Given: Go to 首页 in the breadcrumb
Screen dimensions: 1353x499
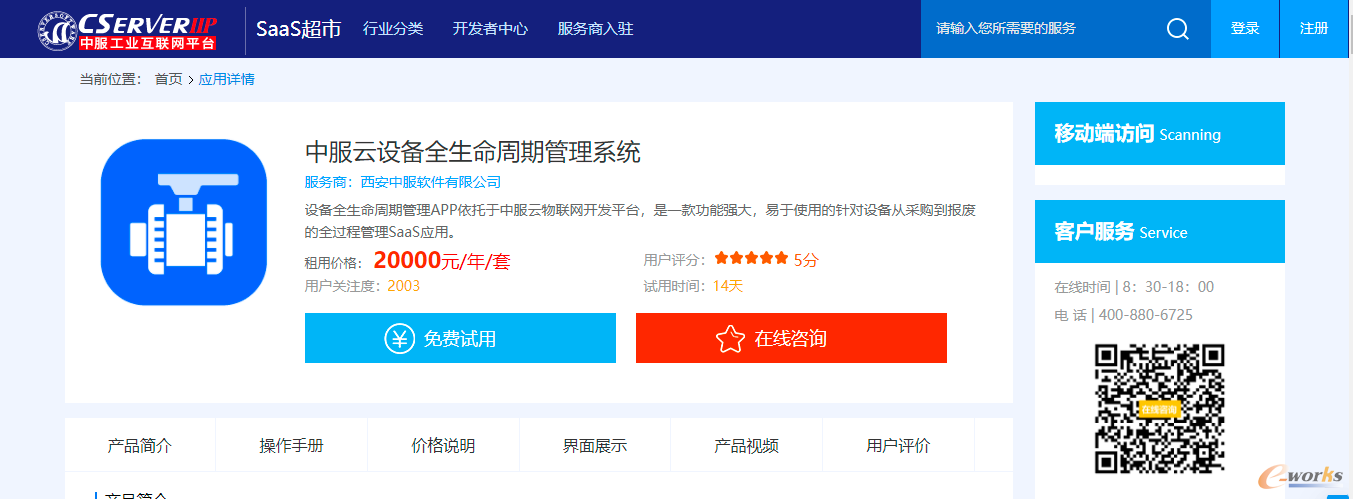Looking at the screenshot, I should tap(168, 79).
